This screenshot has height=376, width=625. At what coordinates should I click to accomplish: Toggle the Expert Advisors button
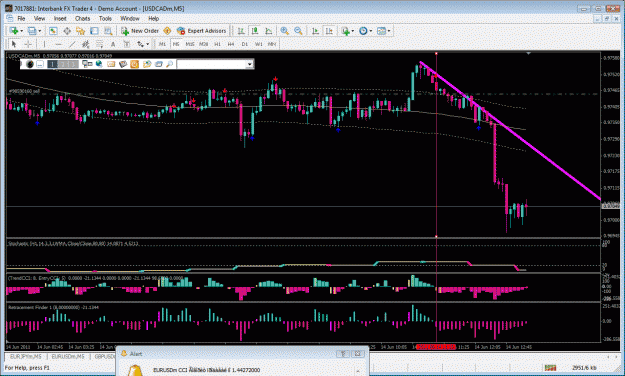tap(202, 31)
